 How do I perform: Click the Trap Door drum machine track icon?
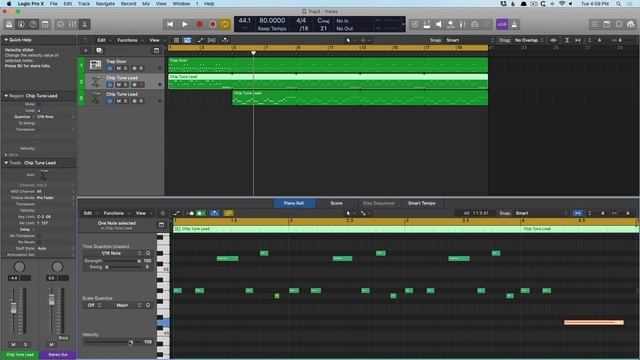click(96, 65)
